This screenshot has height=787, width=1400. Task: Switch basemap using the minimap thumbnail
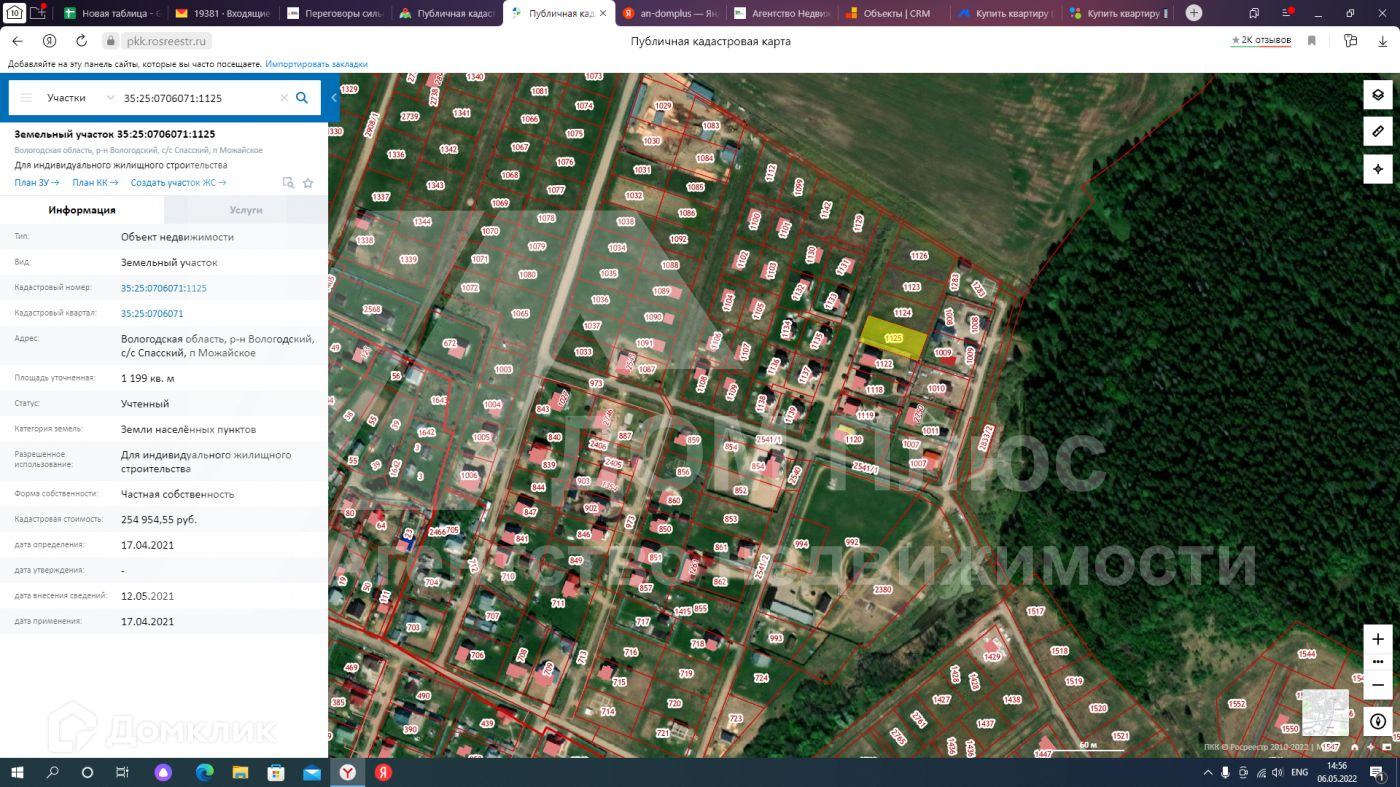coord(1325,713)
